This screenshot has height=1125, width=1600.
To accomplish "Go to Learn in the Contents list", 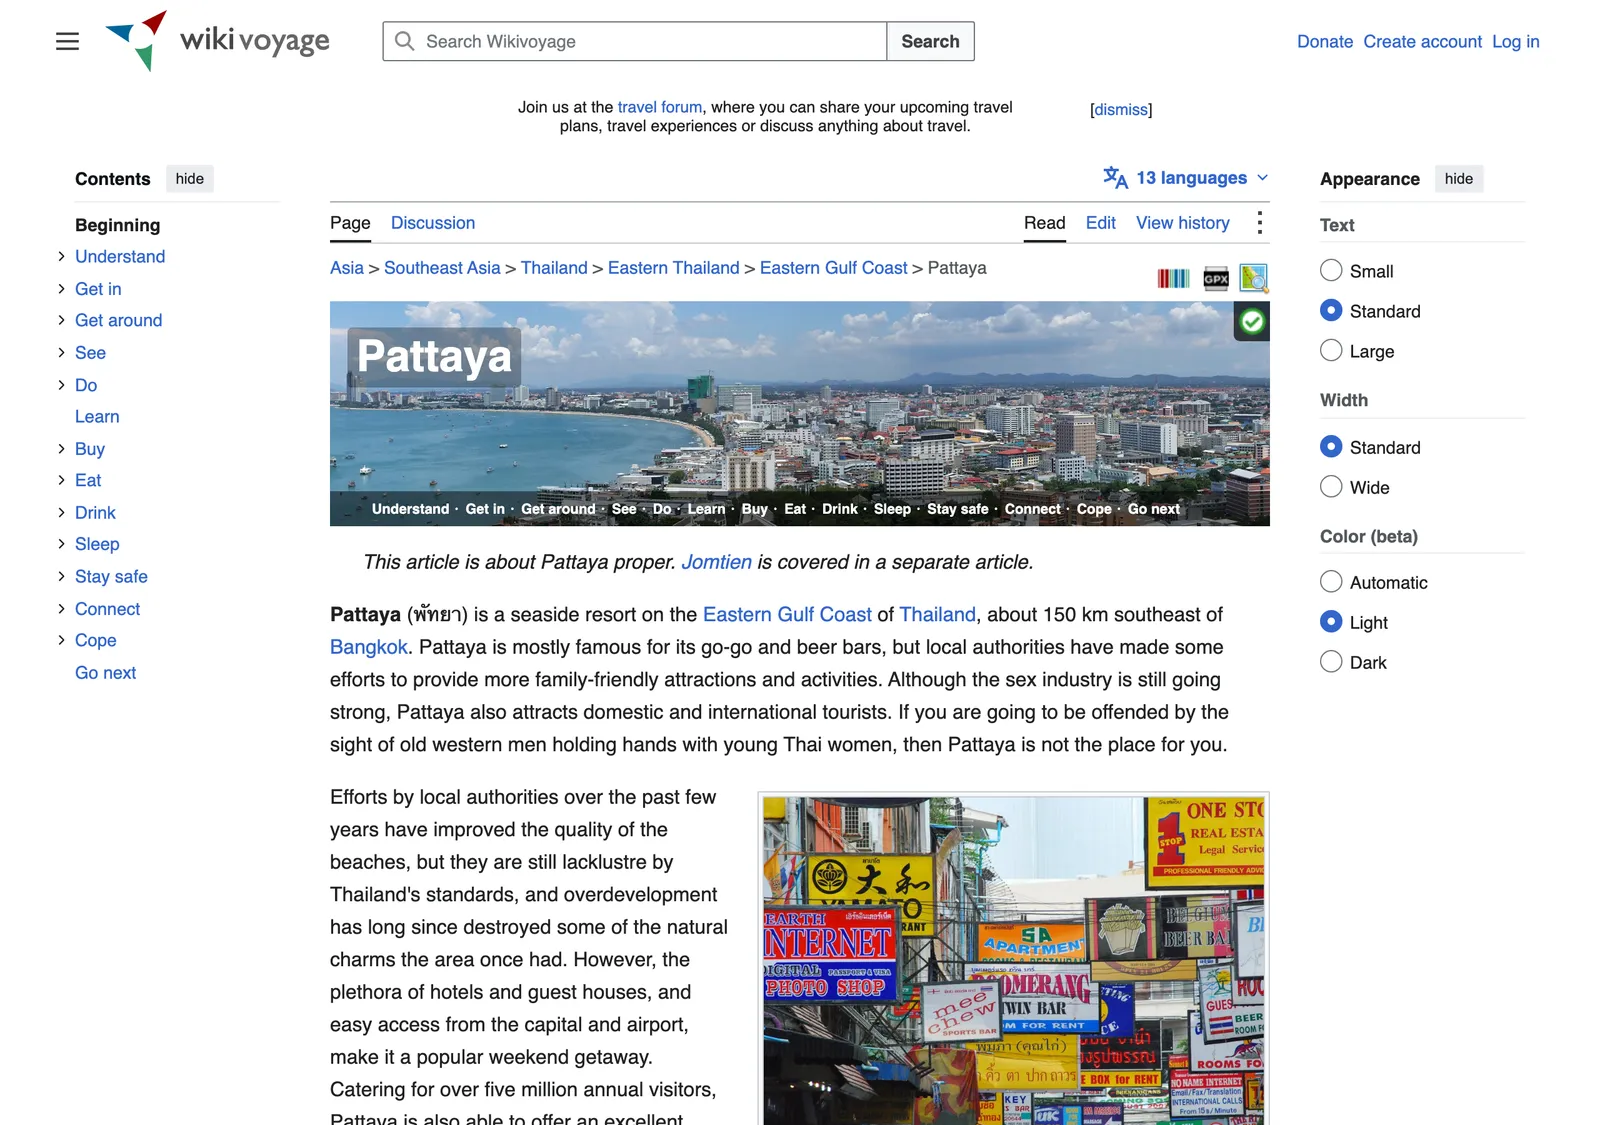I will point(97,417).
